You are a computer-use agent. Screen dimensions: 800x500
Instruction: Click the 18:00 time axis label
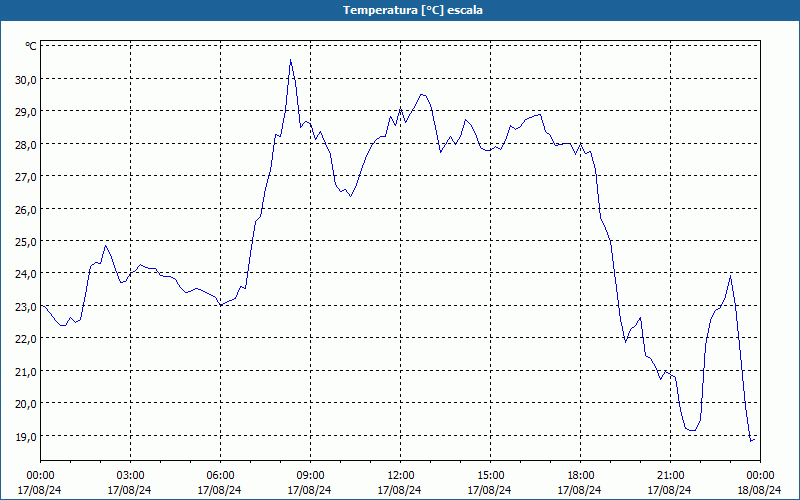coord(580,475)
